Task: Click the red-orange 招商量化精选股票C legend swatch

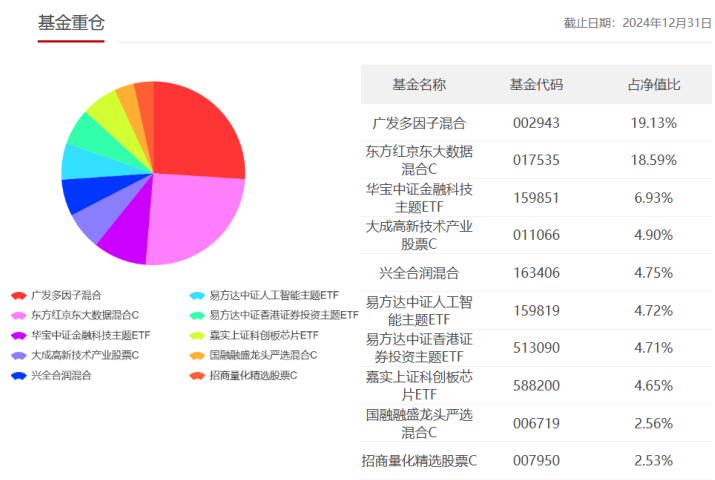Action: click(x=197, y=376)
